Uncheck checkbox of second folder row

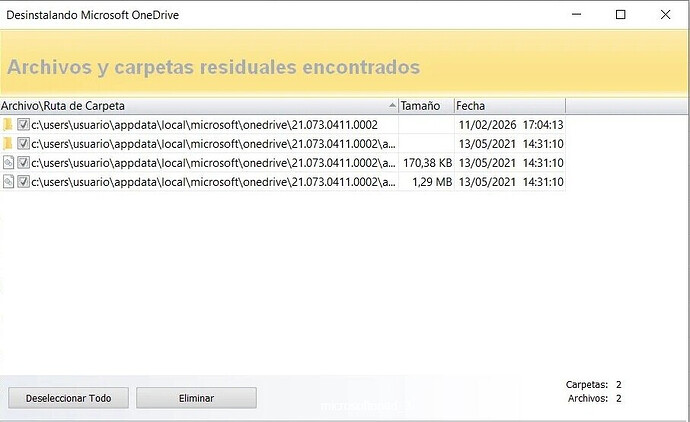point(23,143)
